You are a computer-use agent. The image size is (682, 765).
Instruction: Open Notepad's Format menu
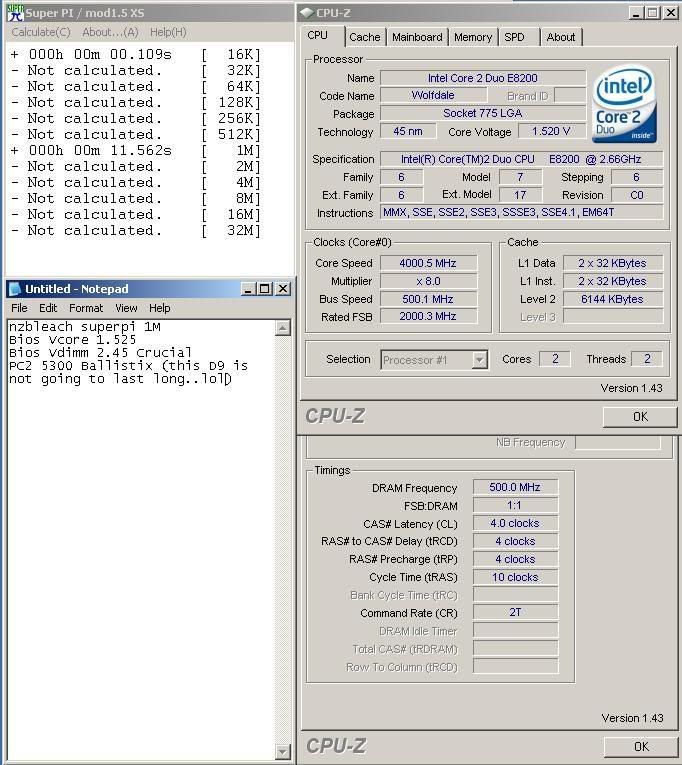[86, 308]
